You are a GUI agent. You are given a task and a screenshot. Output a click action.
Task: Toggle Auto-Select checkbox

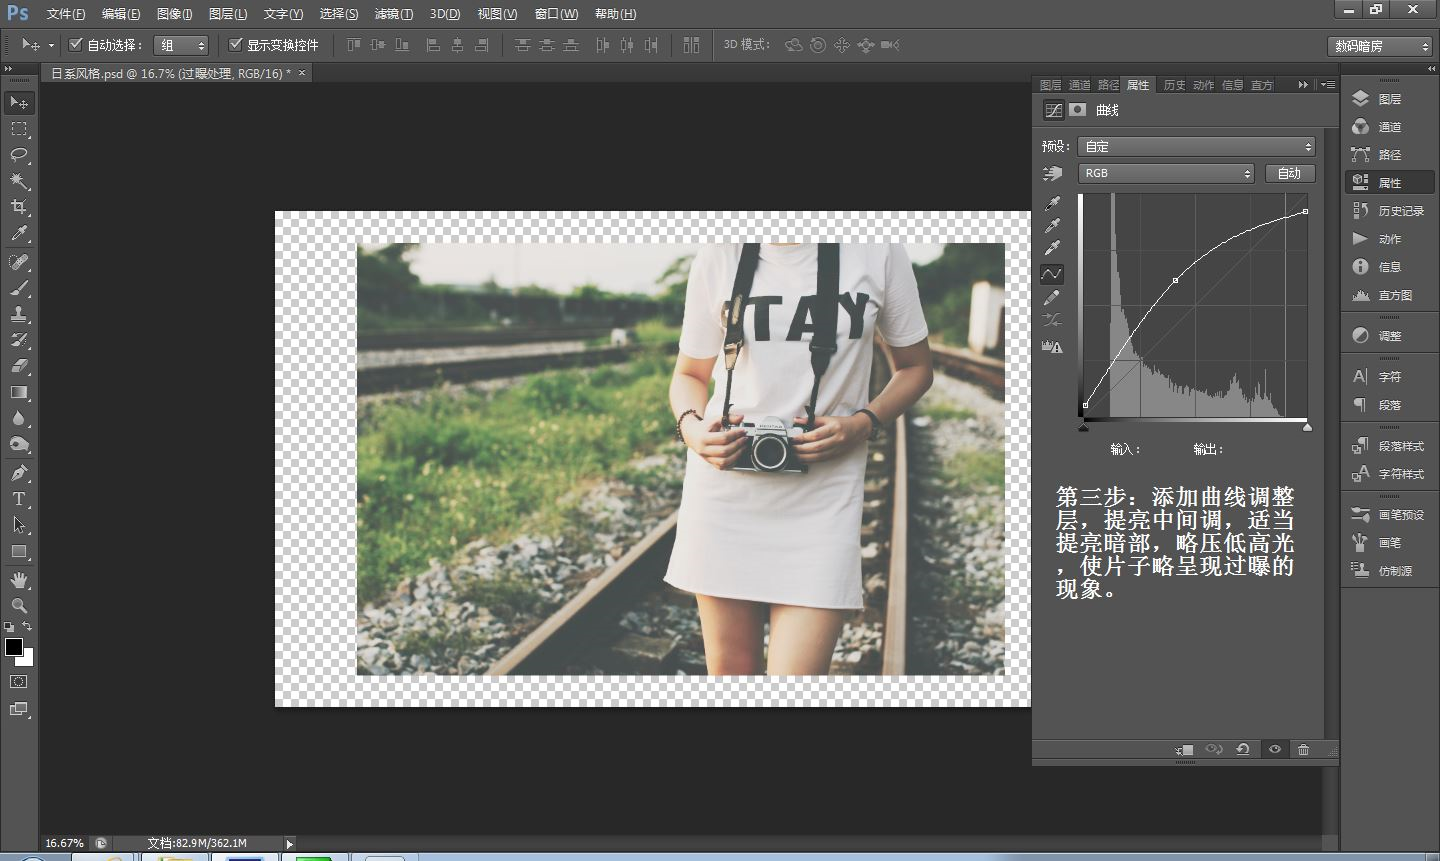(x=75, y=45)
